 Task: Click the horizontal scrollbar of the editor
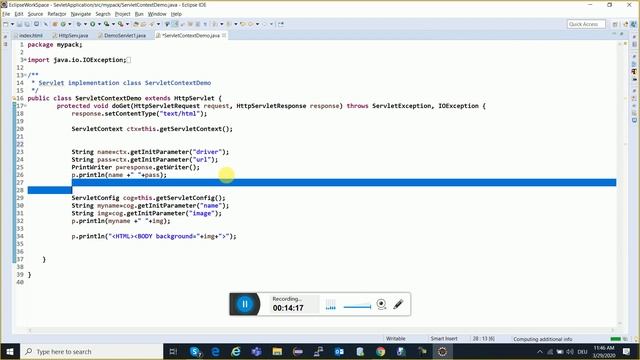pos(321,330)
